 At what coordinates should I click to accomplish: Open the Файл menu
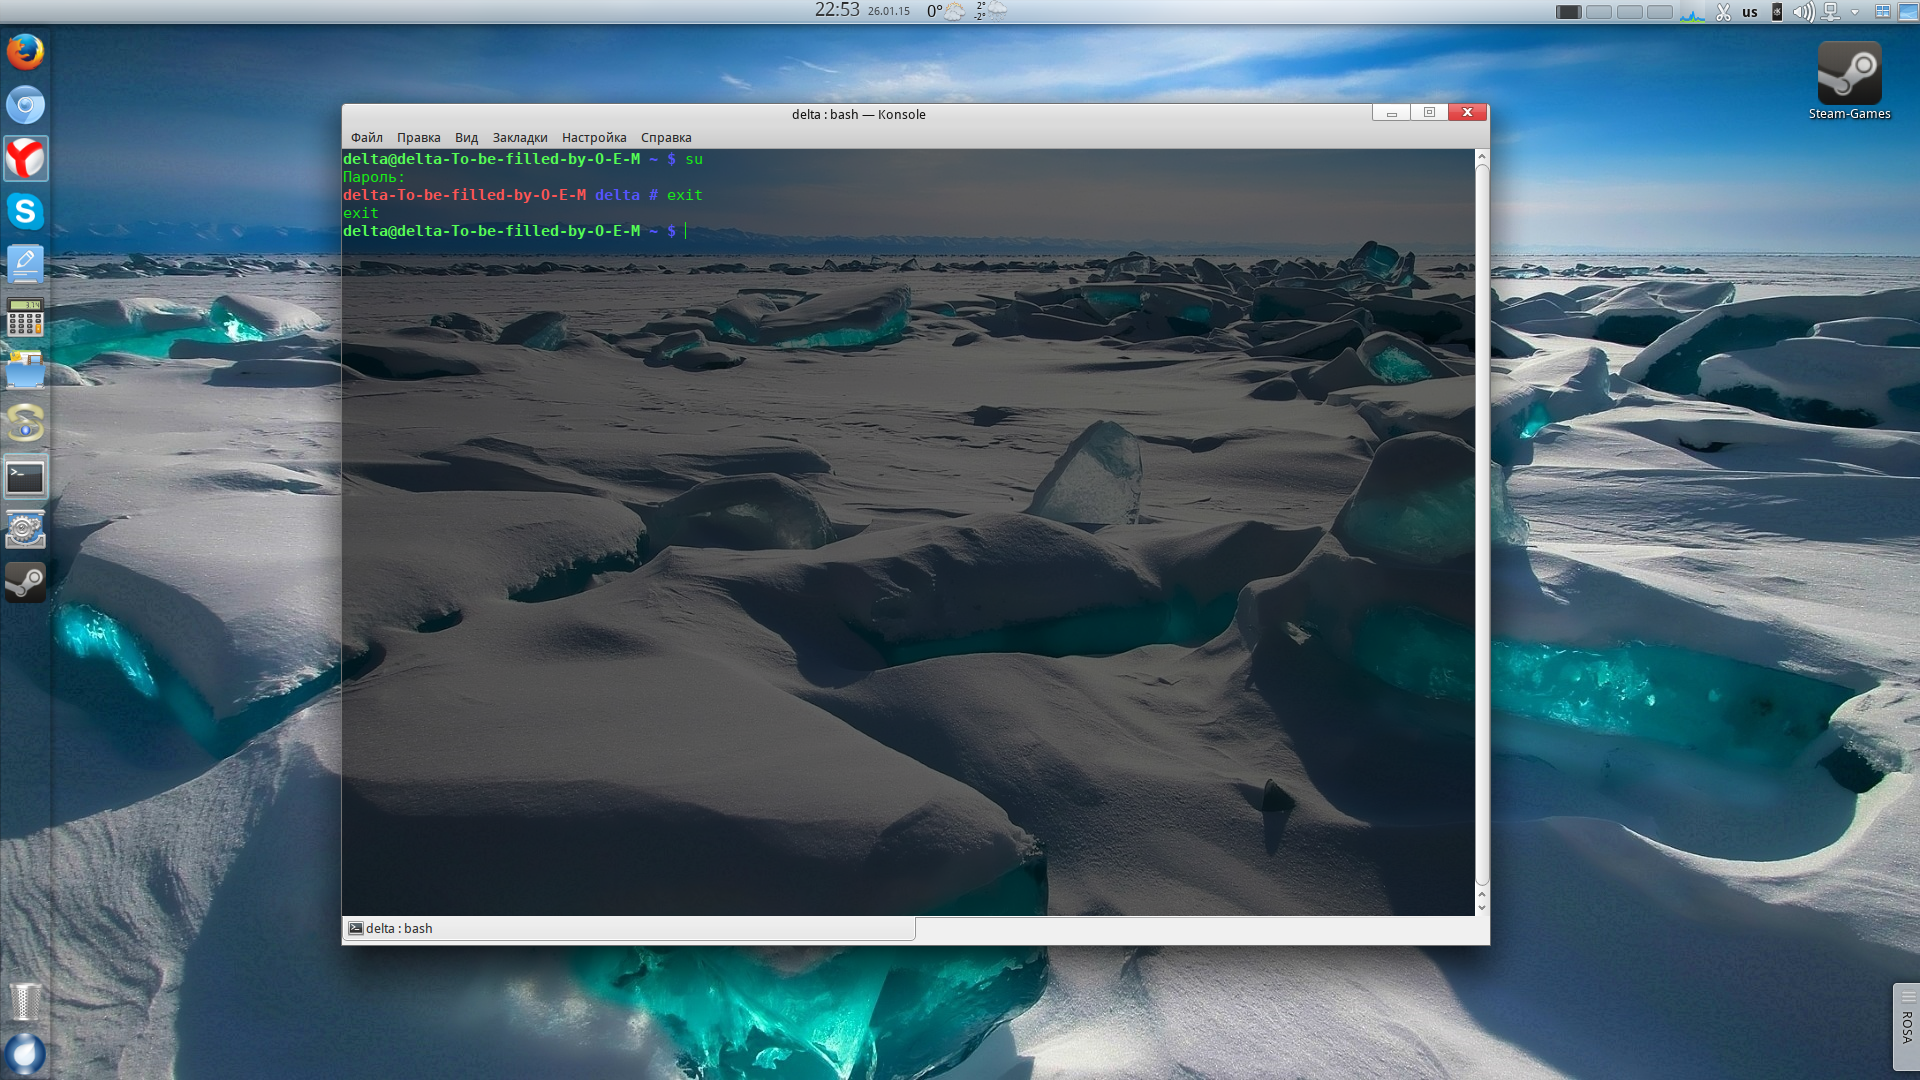coord(366,138)
